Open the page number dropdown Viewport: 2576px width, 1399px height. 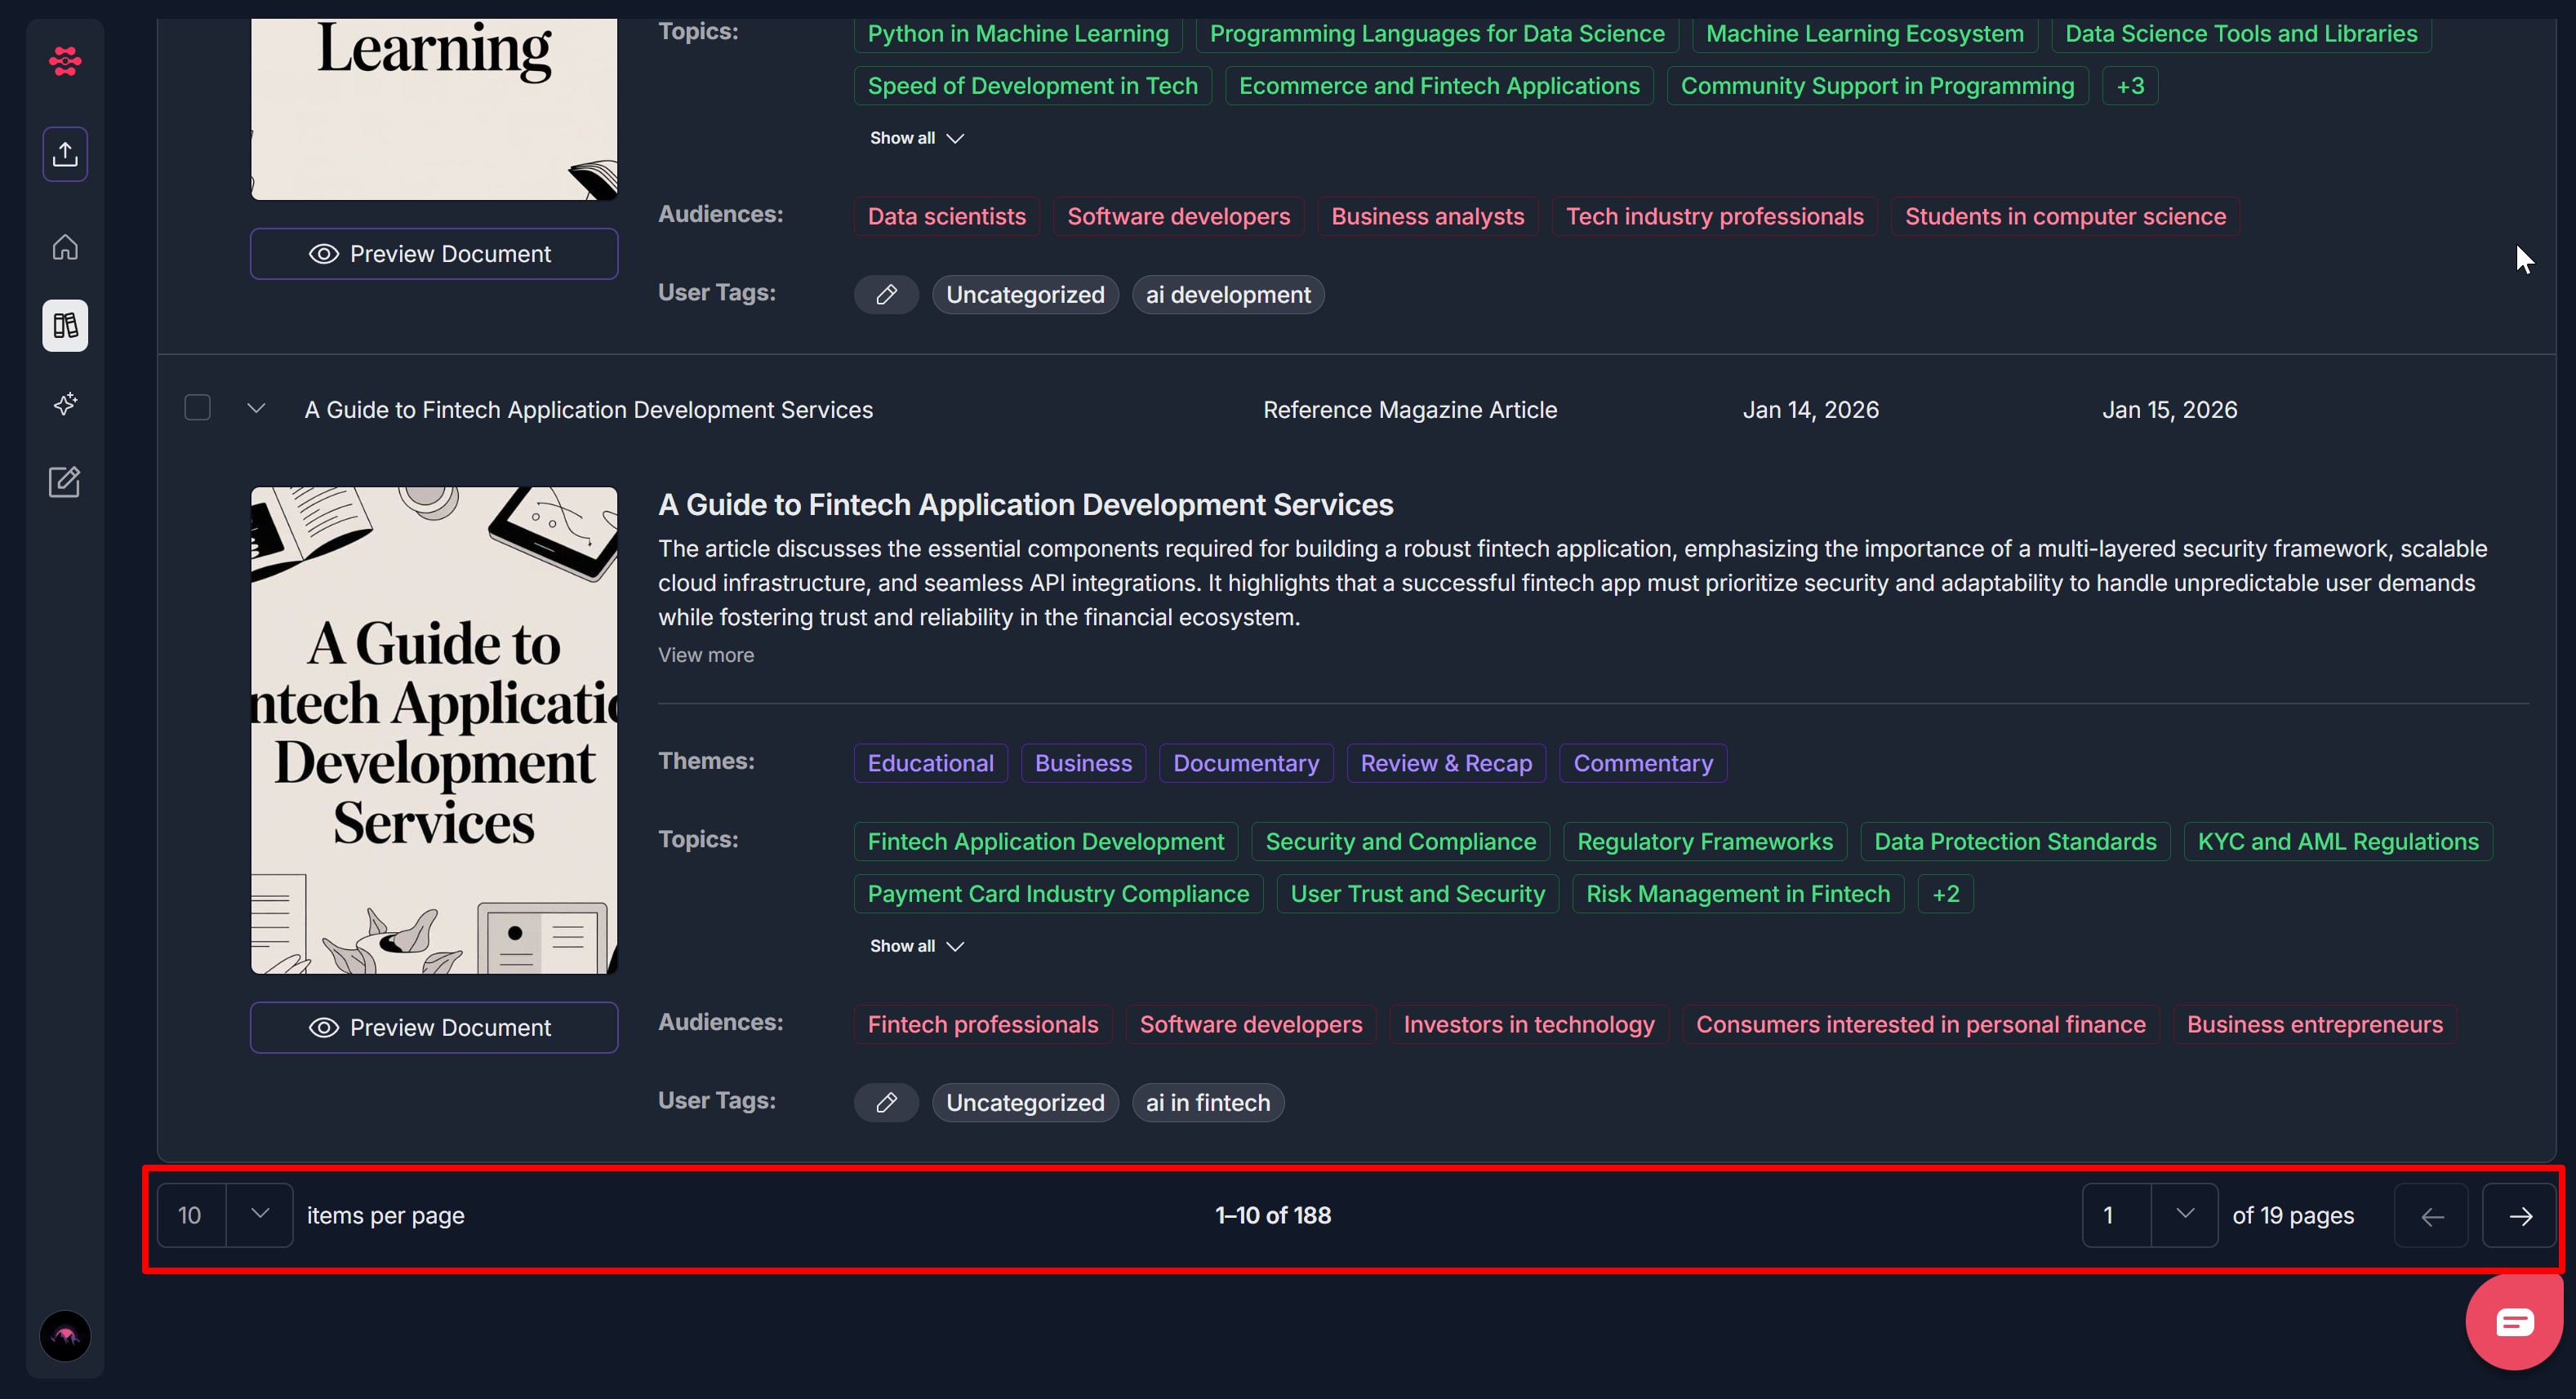(2184, 1214)
